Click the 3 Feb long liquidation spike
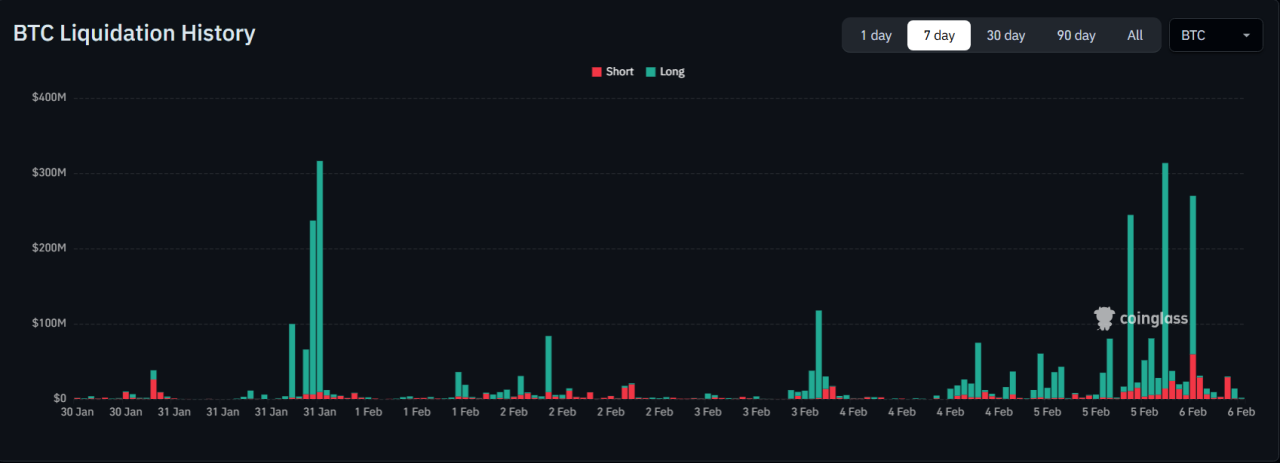 click(x=819, y=350)
